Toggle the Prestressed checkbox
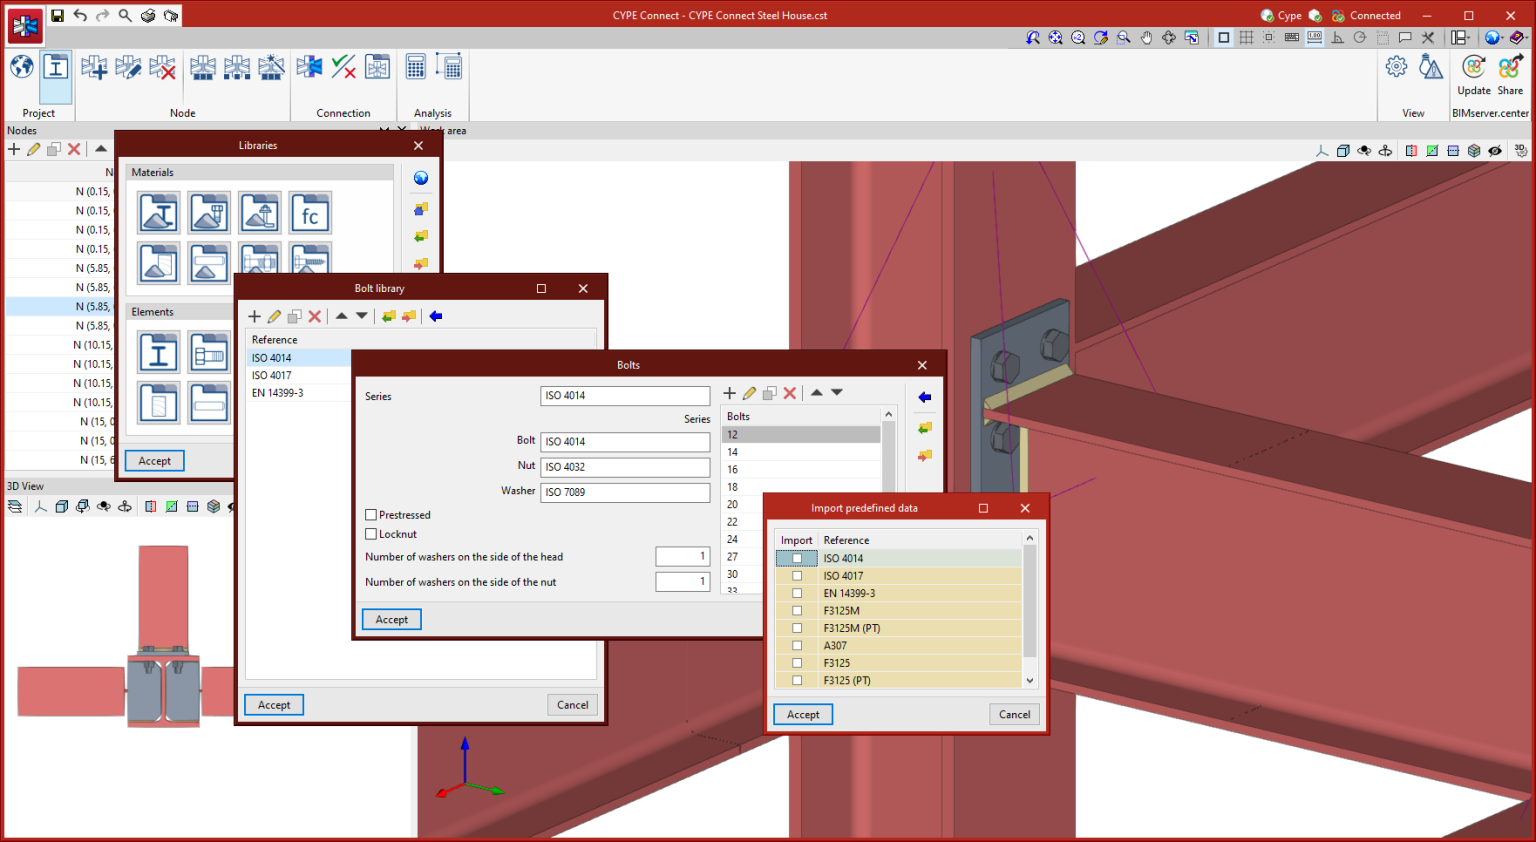The image size is (1536, 842). point(371,515)
